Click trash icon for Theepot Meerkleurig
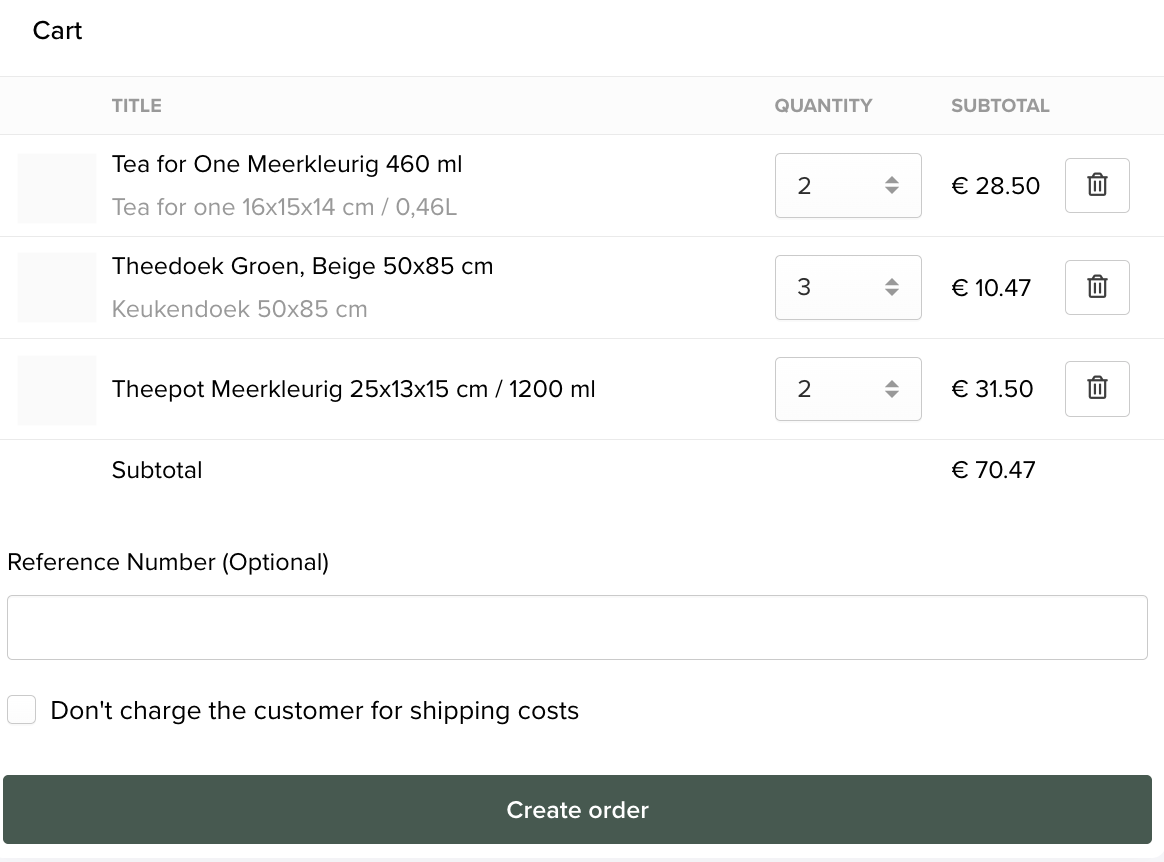1164x862 pixels. 1097,388
